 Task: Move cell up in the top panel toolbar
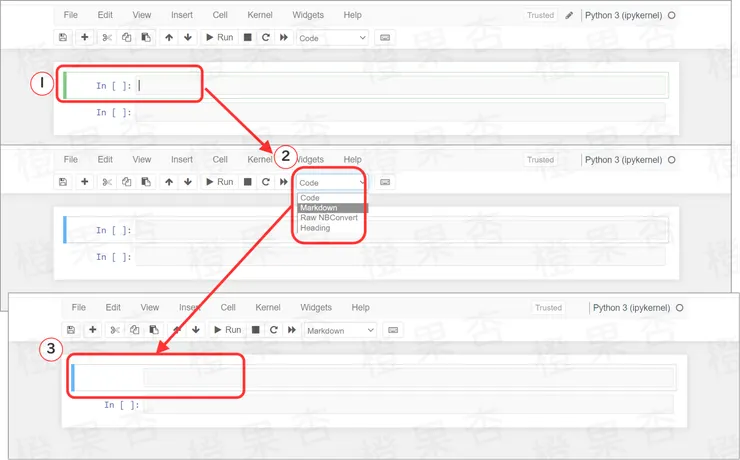click(169, 37)
